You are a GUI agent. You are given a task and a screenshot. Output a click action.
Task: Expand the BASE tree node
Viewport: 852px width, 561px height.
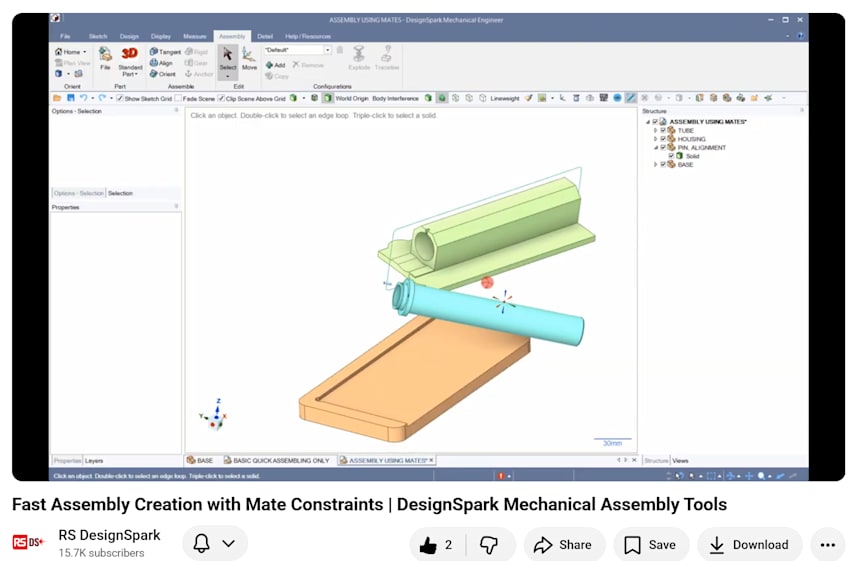point(655,164)
